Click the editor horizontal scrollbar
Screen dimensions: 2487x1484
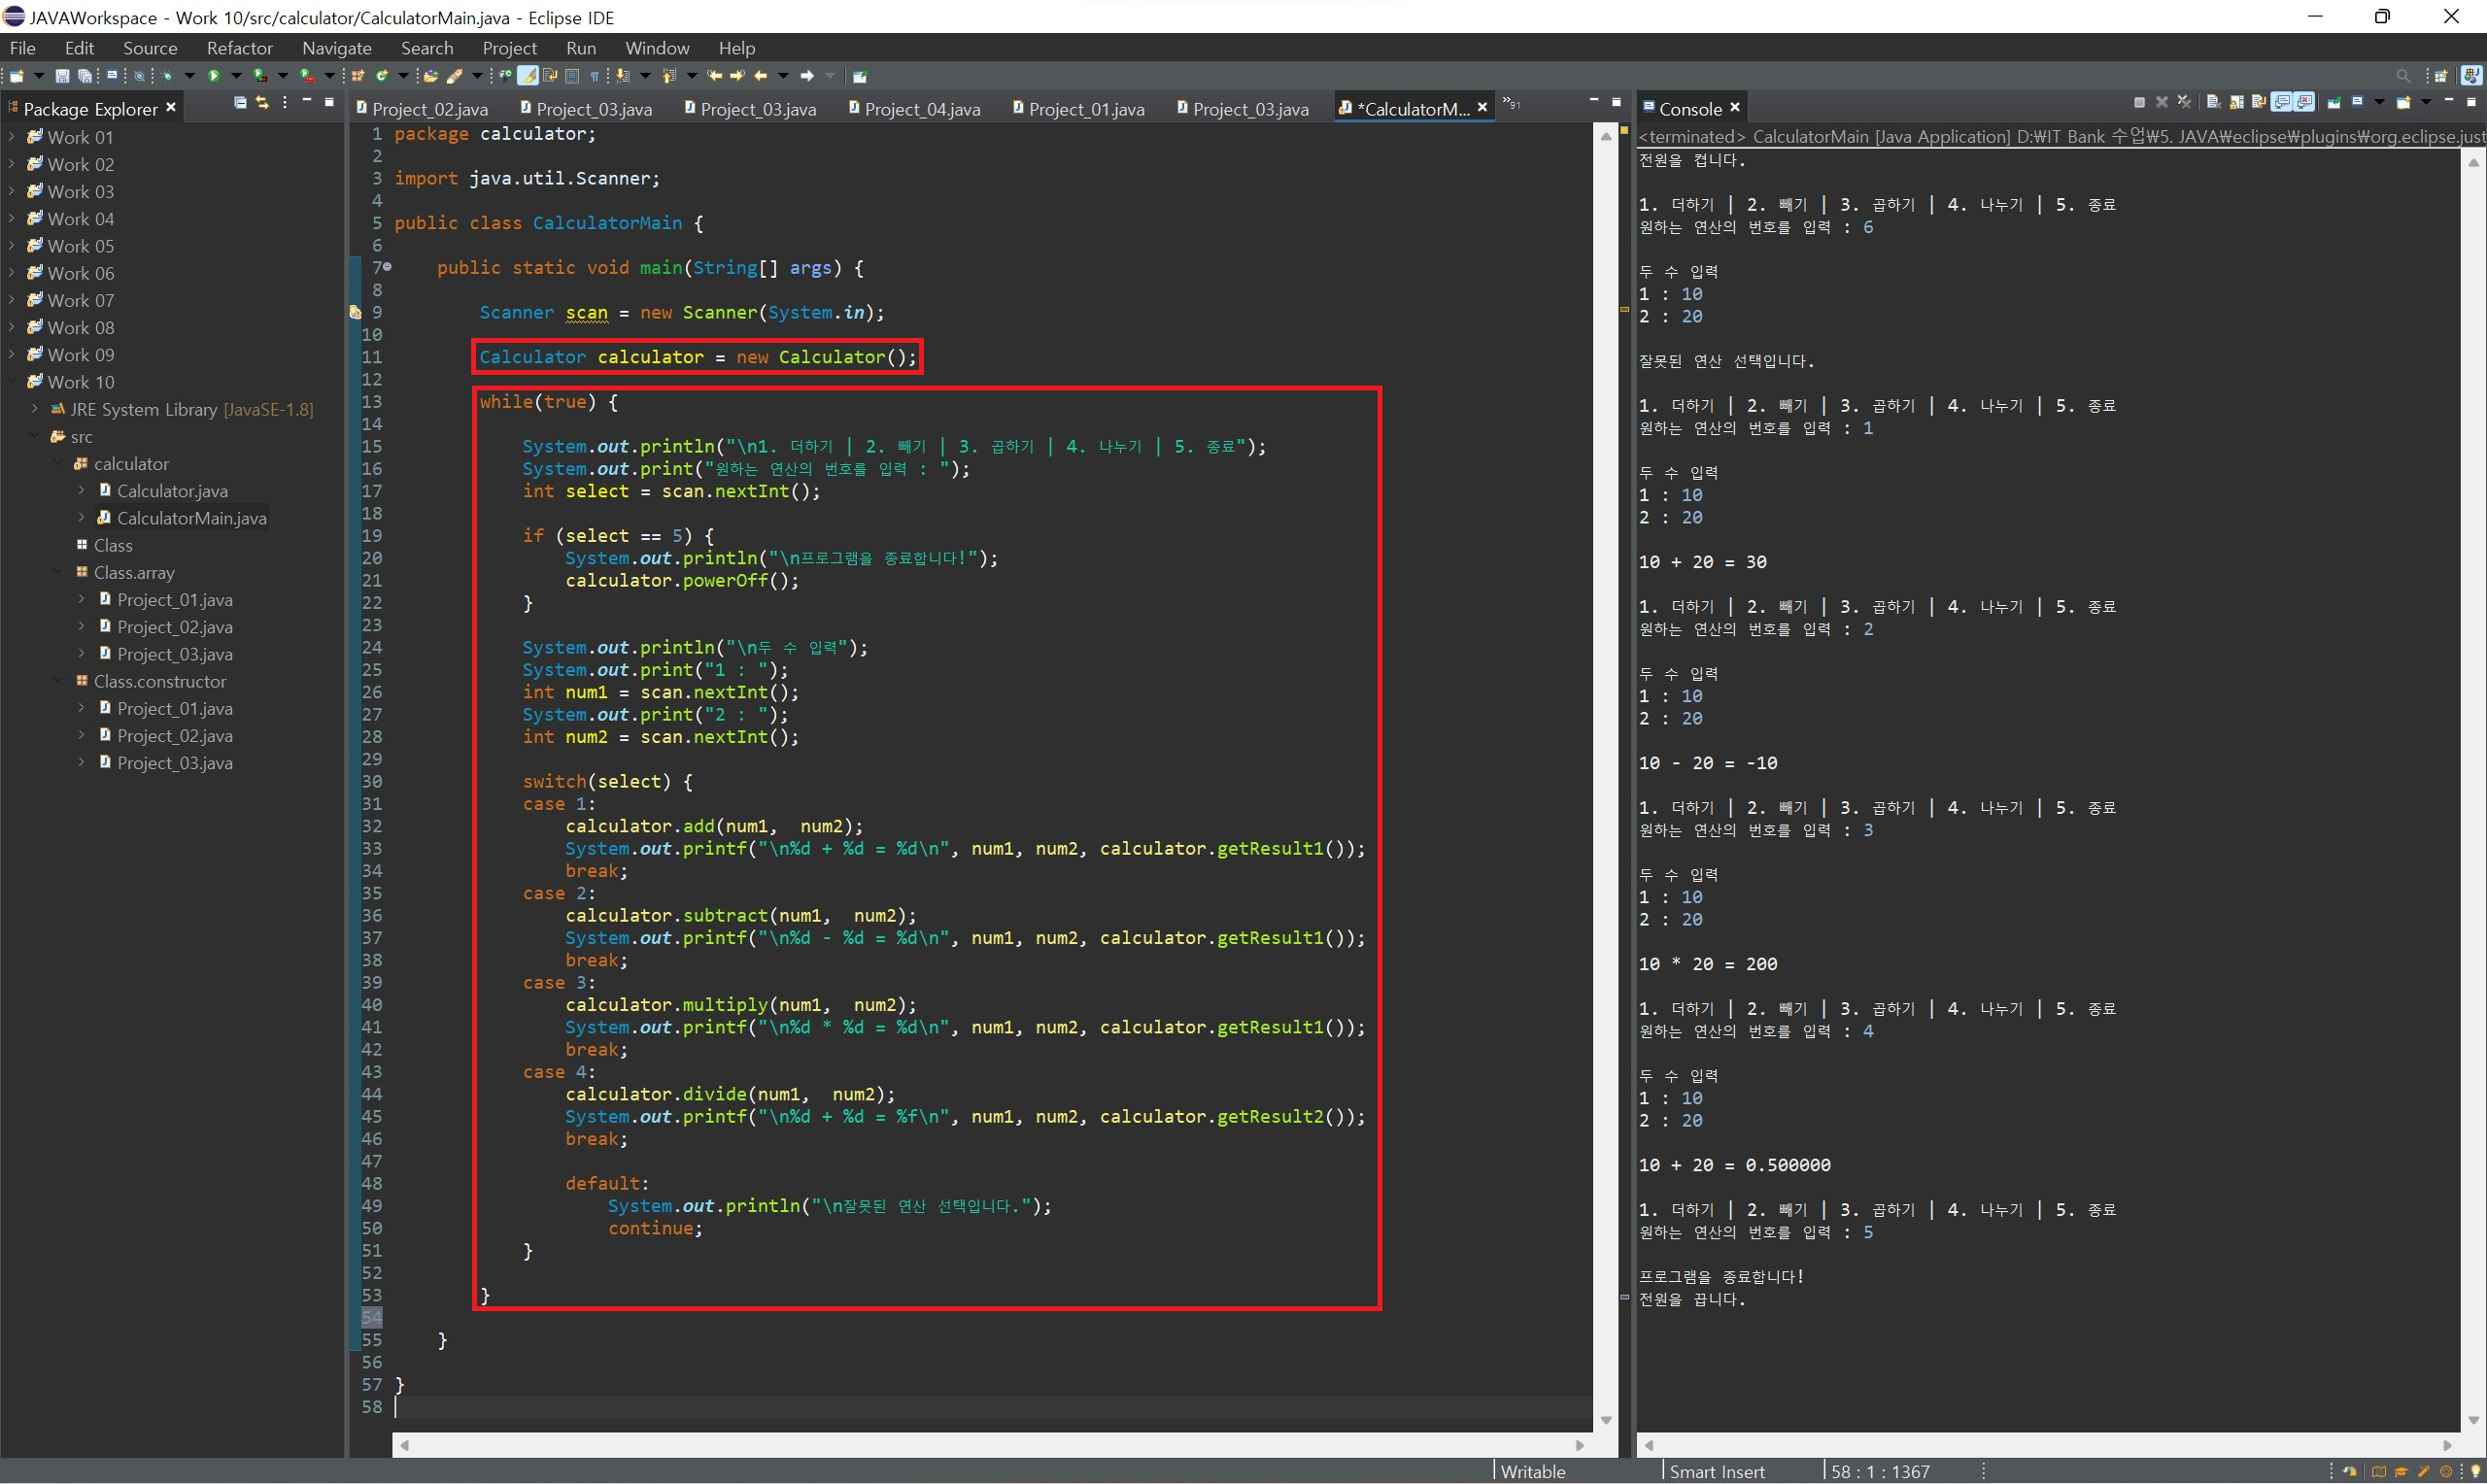pos(990,1445)
